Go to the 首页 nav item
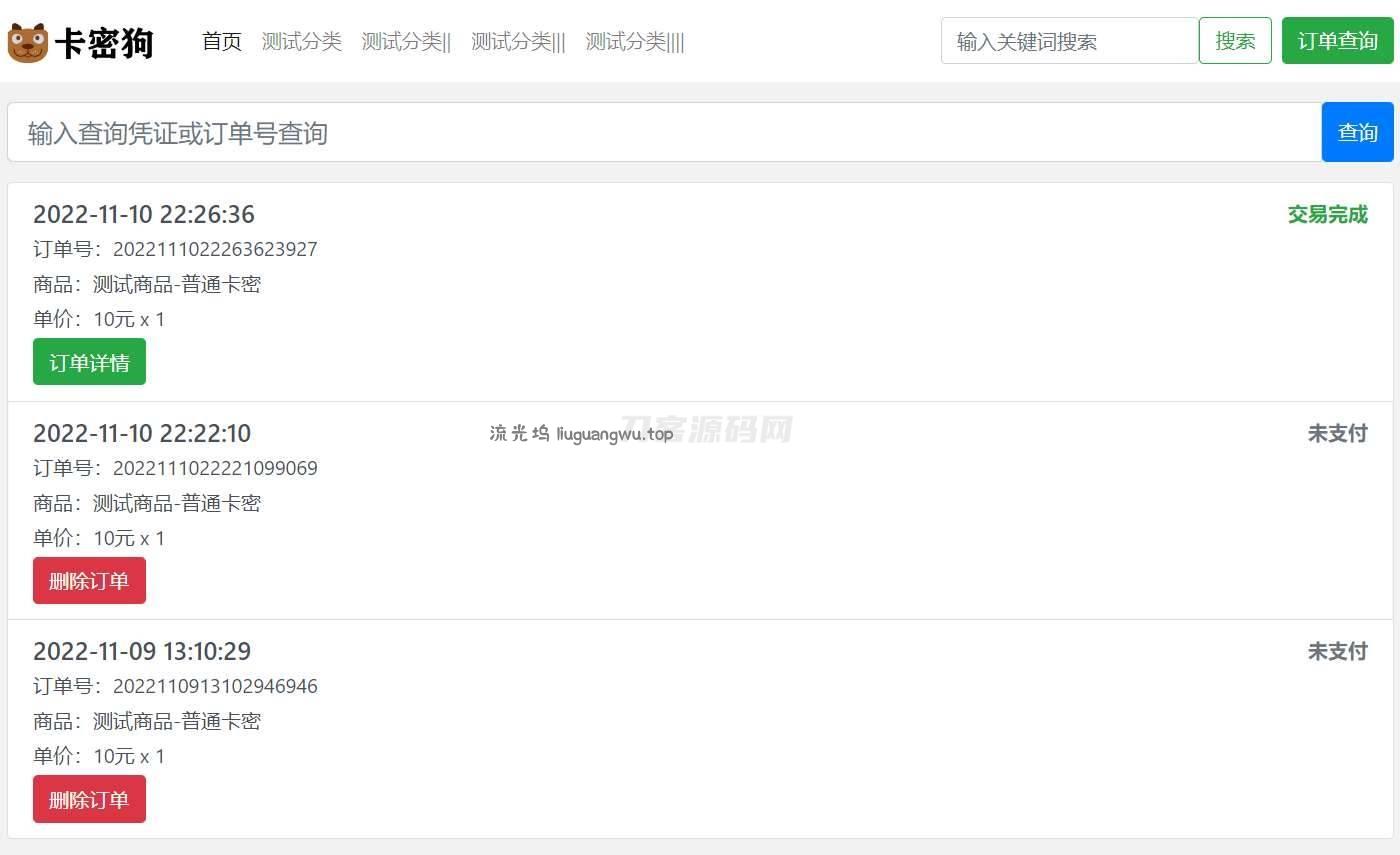The width and height of the screenshot is (1400, 855). click(x=222, y=41)
